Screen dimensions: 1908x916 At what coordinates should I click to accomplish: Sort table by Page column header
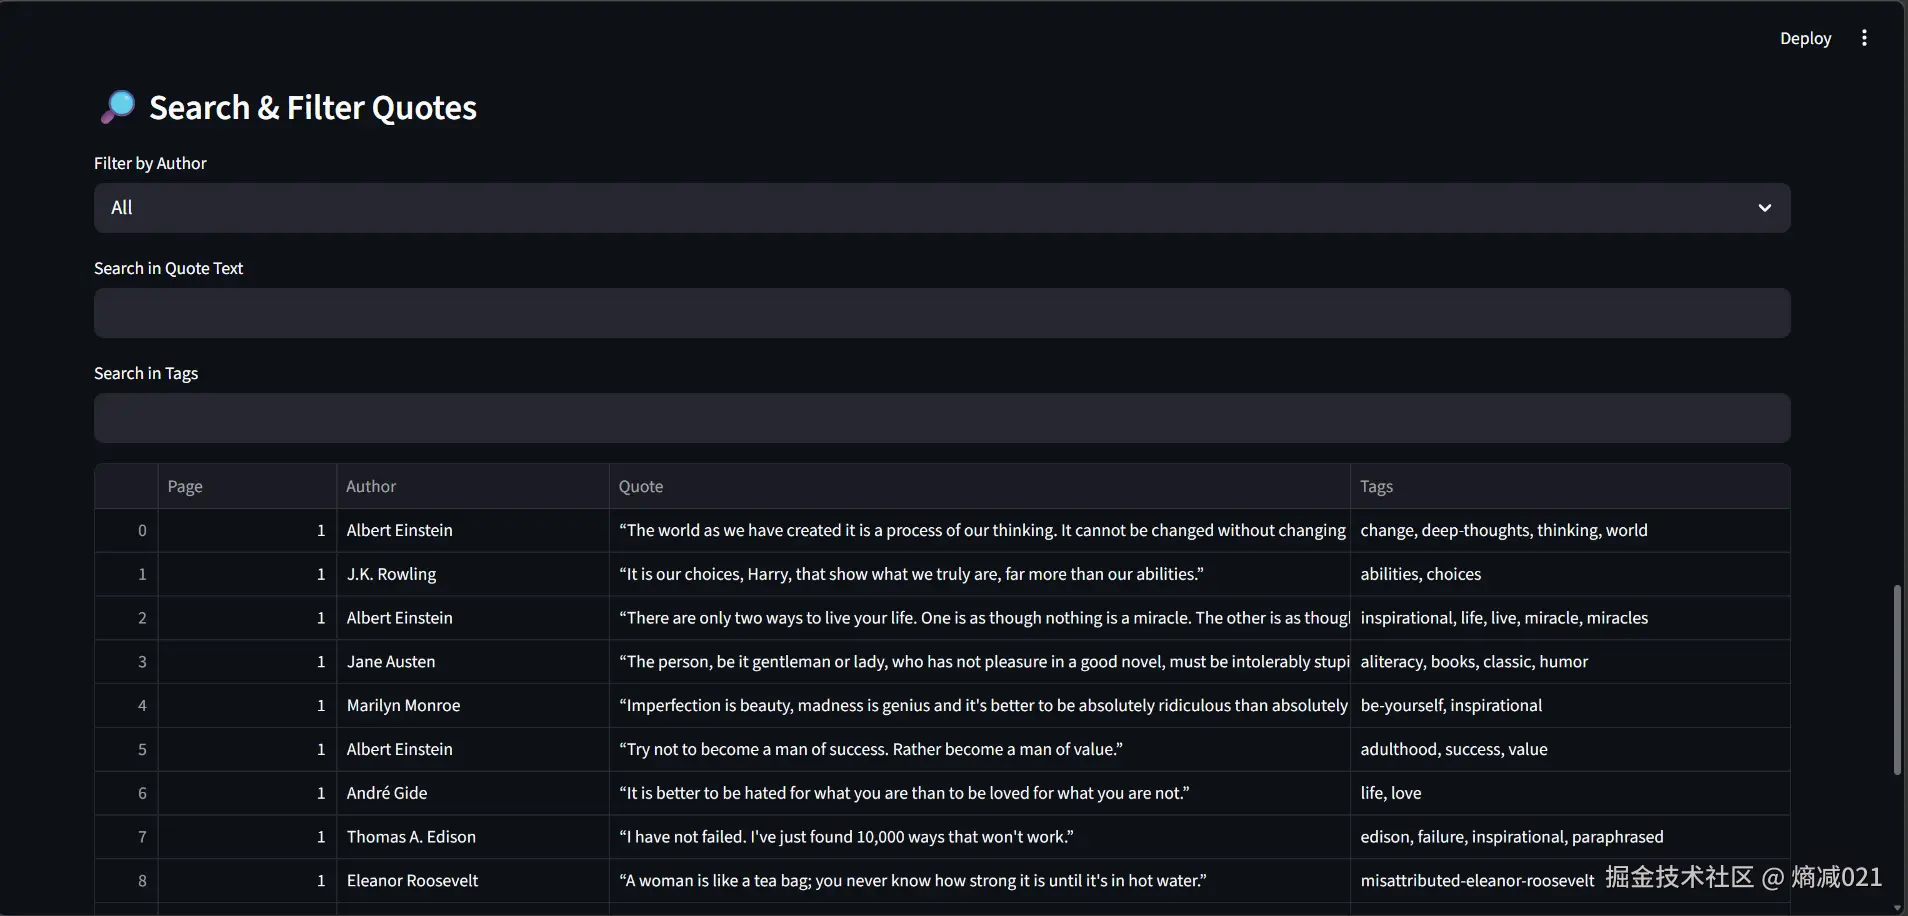246,486
